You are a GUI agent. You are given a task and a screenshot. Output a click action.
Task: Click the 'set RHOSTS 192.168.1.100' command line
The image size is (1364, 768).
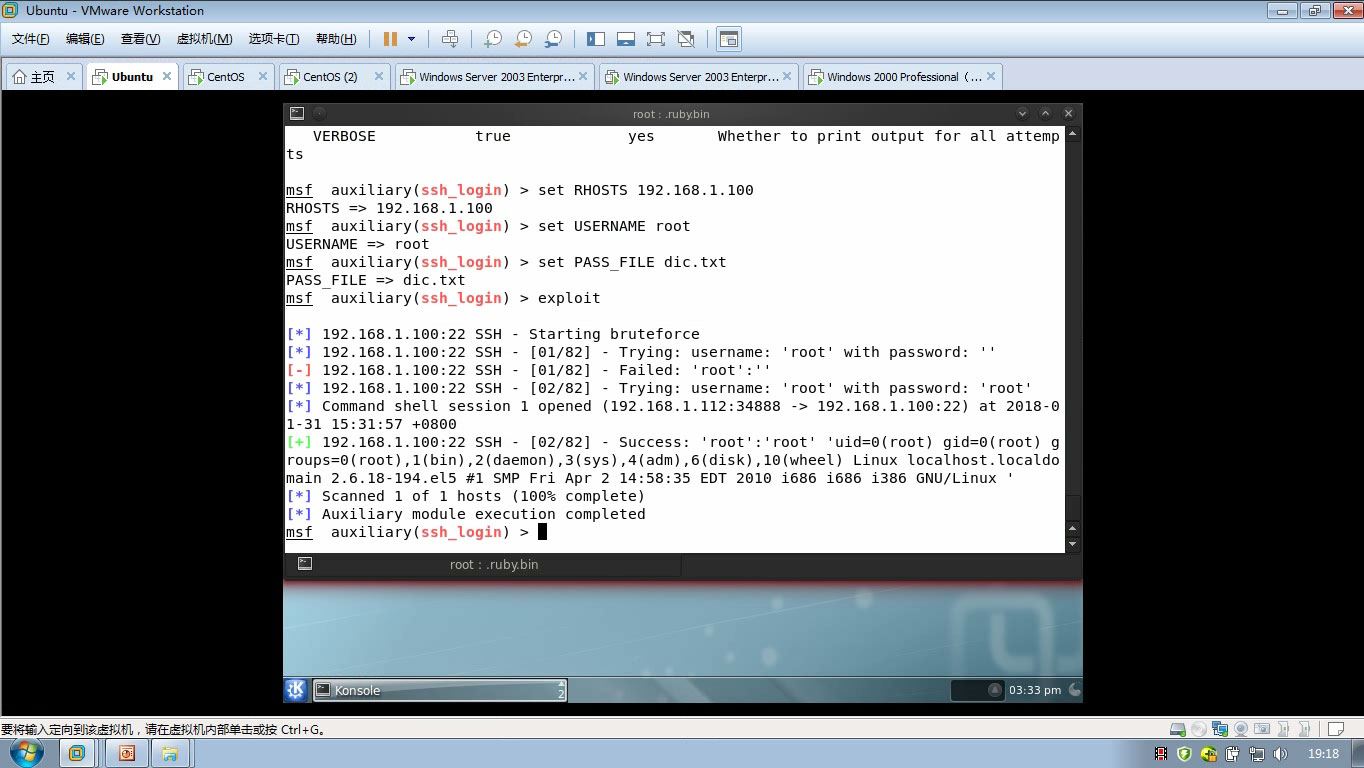tap(520, 190)
